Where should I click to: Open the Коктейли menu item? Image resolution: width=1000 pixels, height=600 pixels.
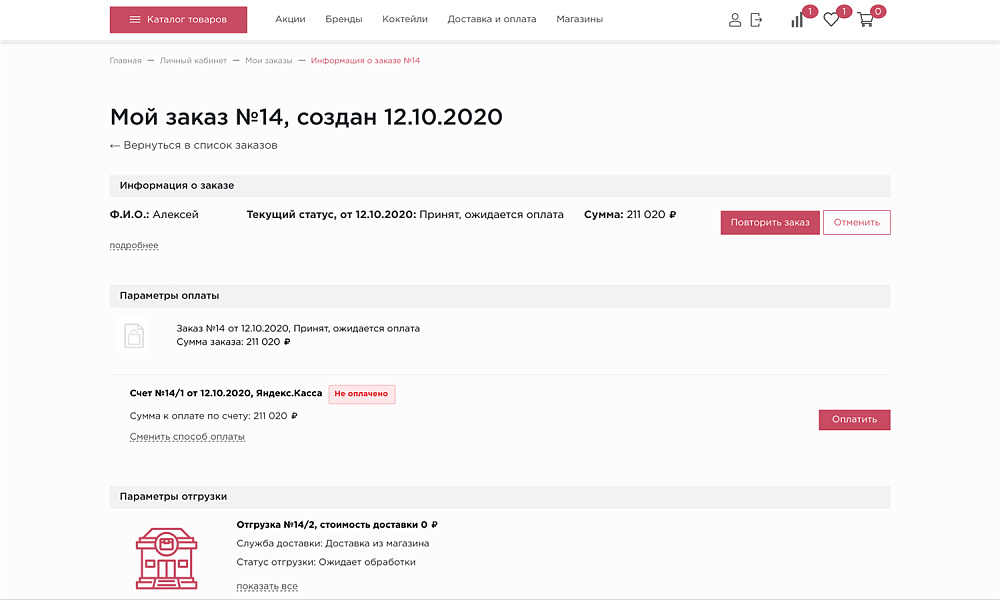404,18
